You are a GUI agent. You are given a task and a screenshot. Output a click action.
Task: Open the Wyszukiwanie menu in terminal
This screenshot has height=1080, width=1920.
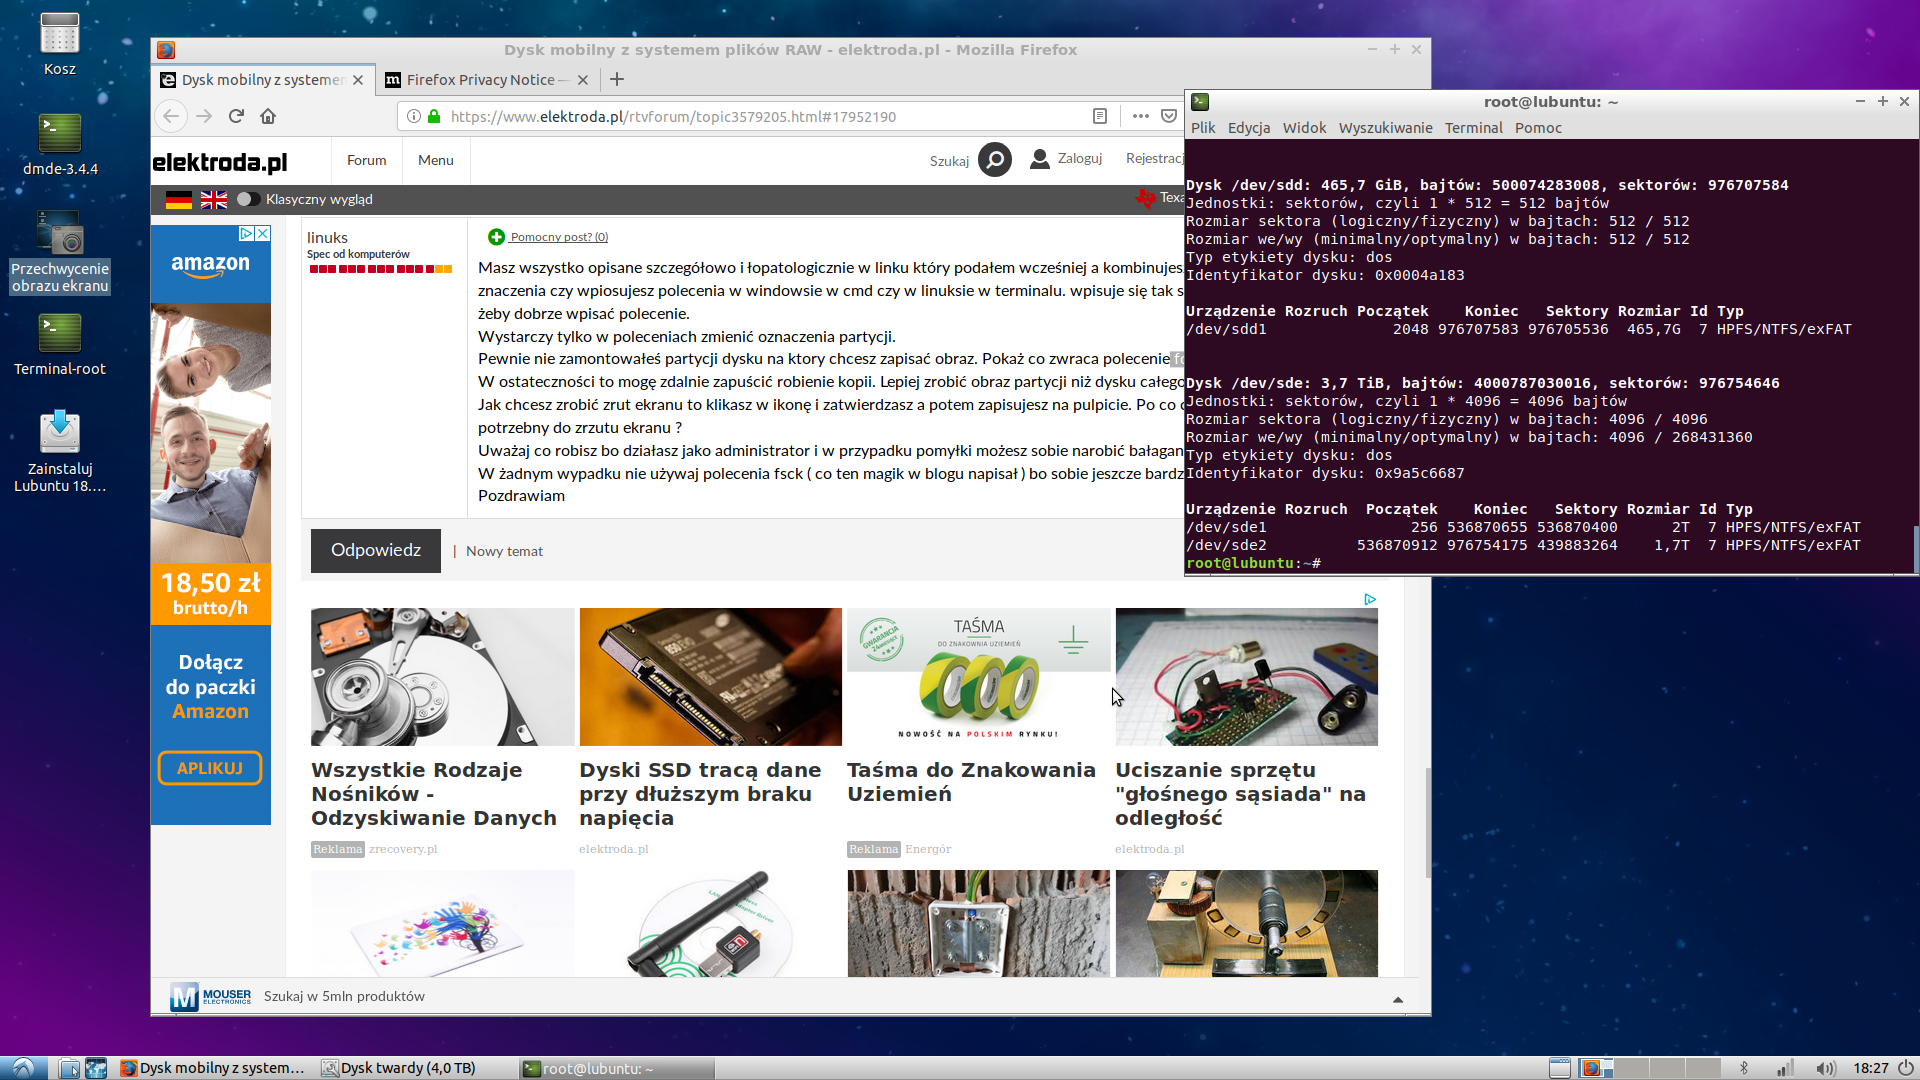point(1385,128)
